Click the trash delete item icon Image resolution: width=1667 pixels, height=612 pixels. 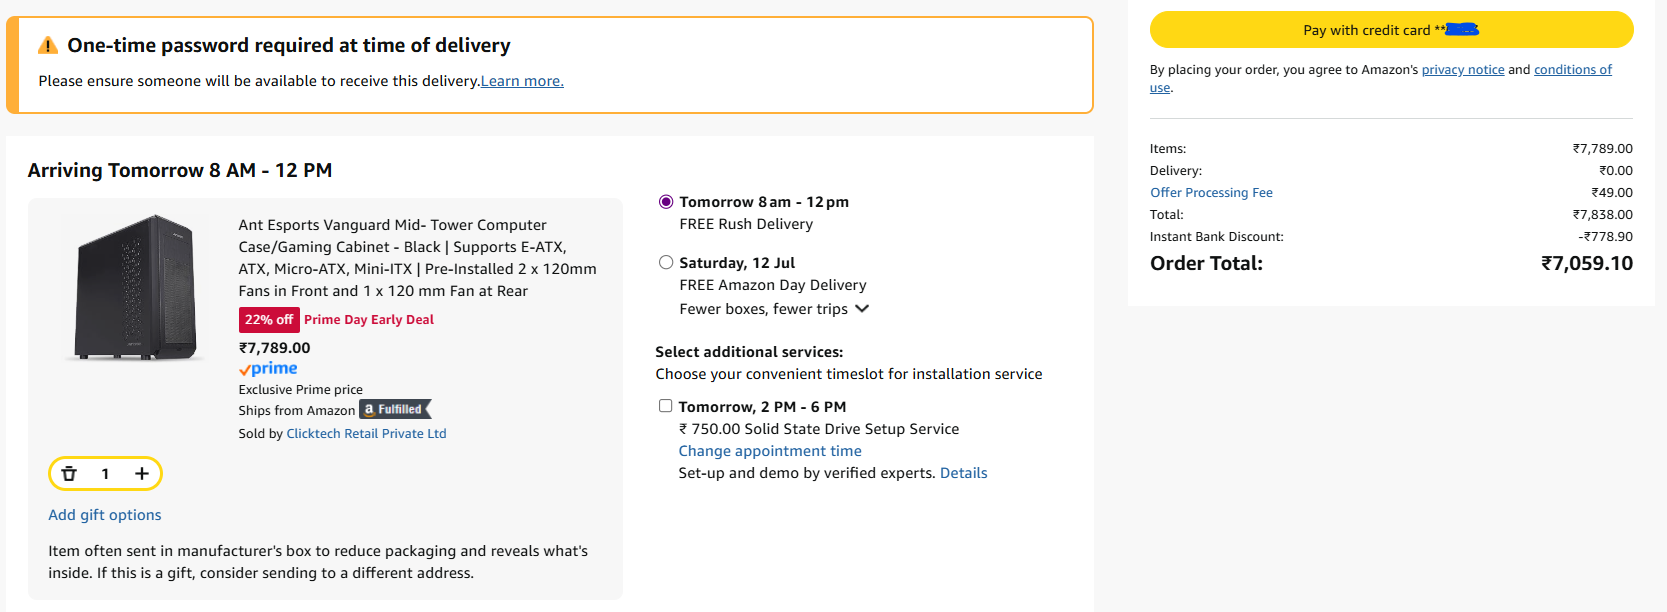[69, 474]
